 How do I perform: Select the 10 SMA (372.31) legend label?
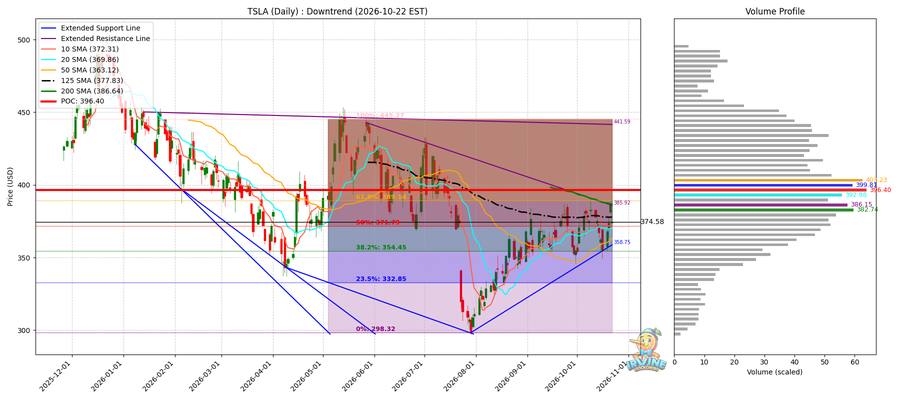pyautogui.click(x=88, y=49)
